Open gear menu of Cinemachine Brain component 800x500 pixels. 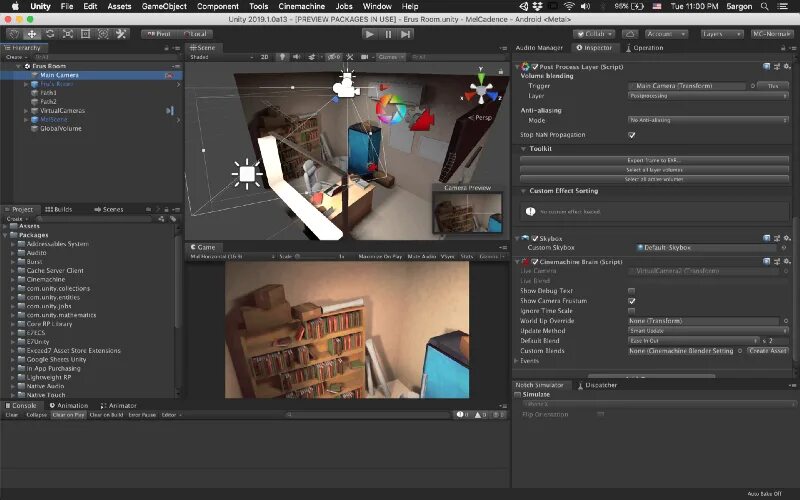pyautogui.click(x=787, y=261)
